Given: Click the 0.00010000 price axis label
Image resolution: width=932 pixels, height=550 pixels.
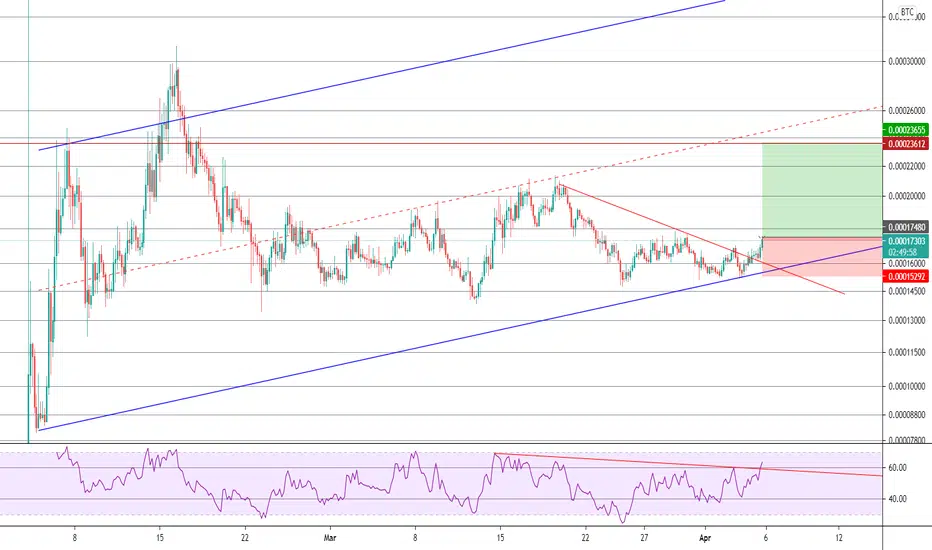Looking at the screenshot, I should [x=906, y=386].
